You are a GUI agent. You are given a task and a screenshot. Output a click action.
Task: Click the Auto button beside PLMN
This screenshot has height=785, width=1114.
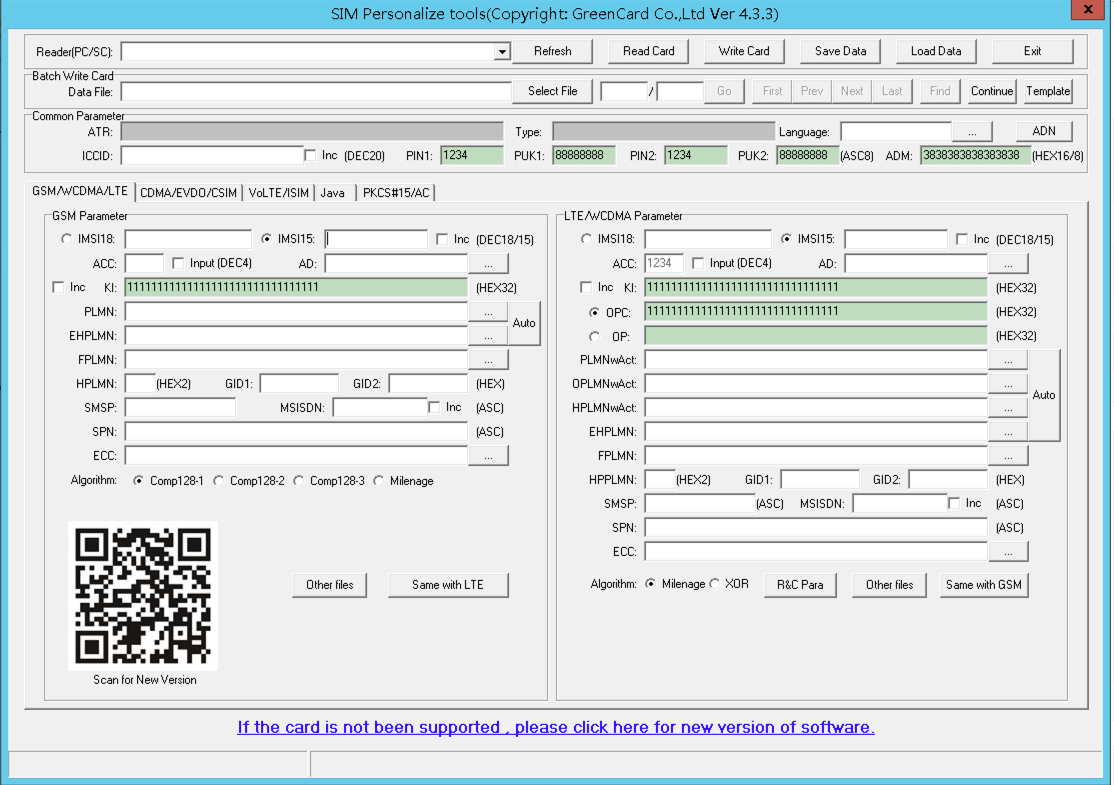pos(525,323)
